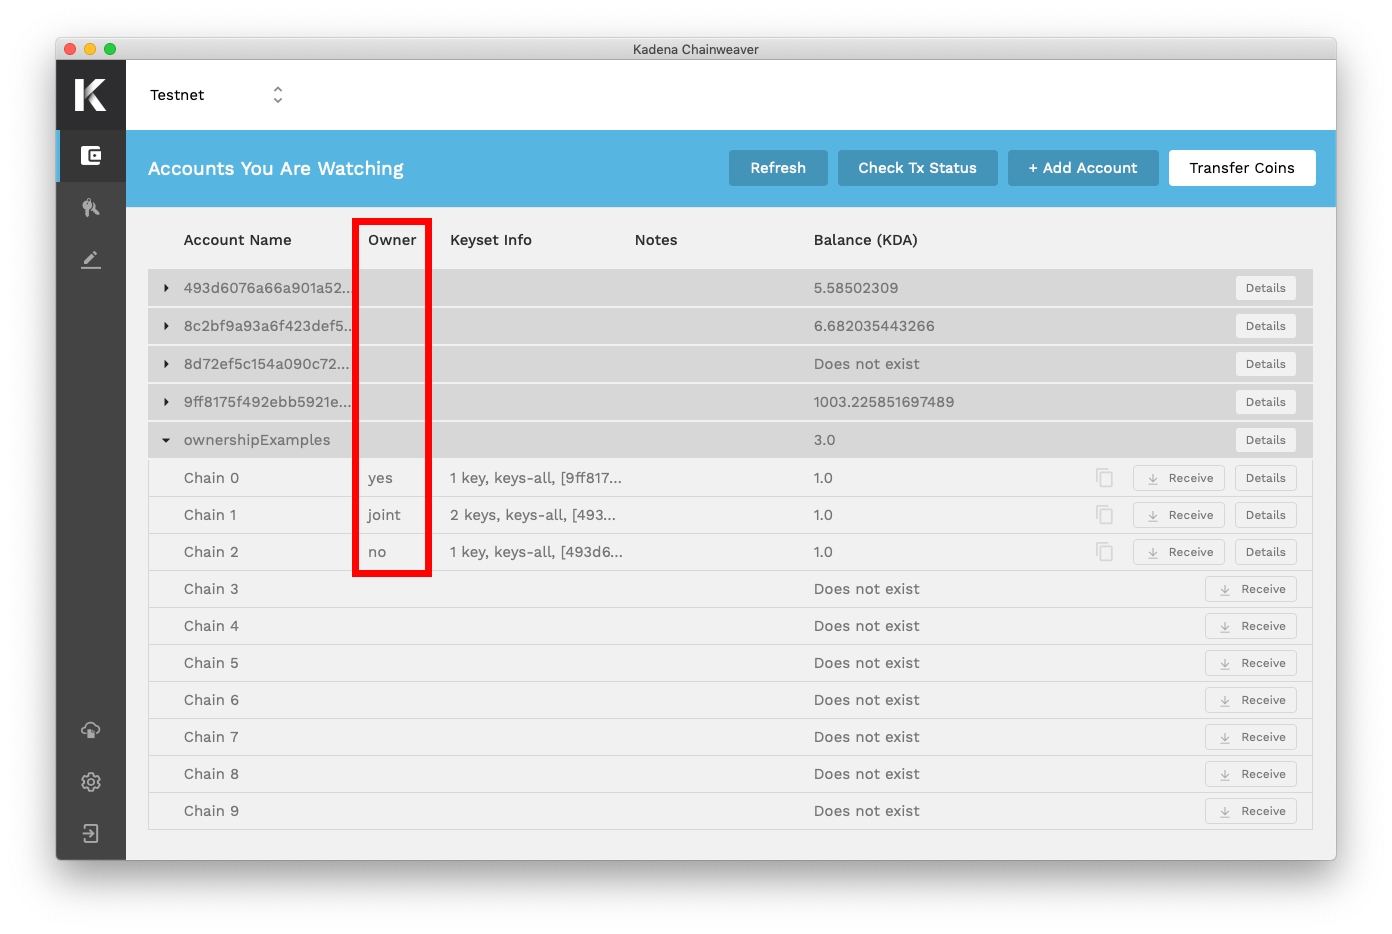Screen dimensions: 1392x934
Task: Click the Check Tx Status button
Action: point(917,168)
